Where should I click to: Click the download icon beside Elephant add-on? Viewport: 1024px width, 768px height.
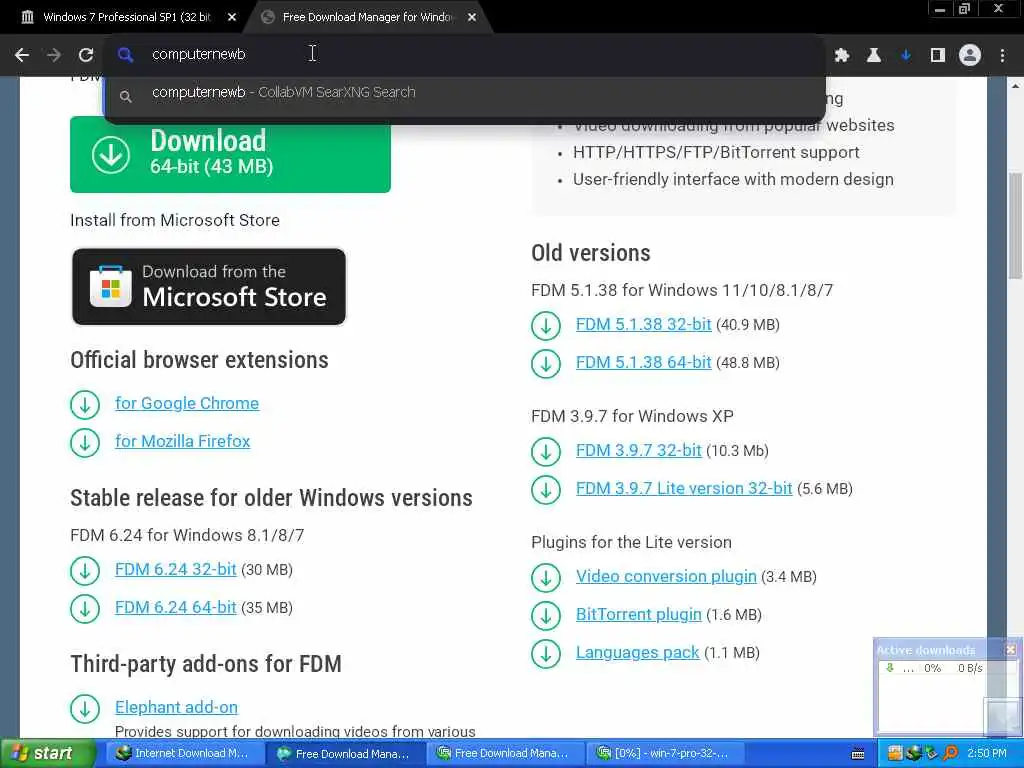[85, 708]
